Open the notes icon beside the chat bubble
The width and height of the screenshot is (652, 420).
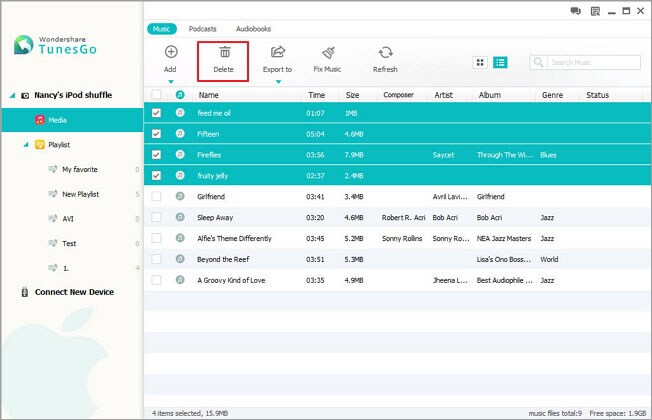point(595,11)
